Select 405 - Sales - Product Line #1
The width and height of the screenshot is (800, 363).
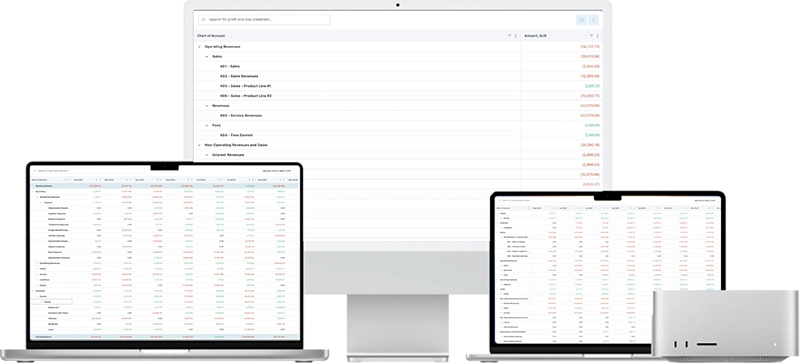click(x=398, y=86)
